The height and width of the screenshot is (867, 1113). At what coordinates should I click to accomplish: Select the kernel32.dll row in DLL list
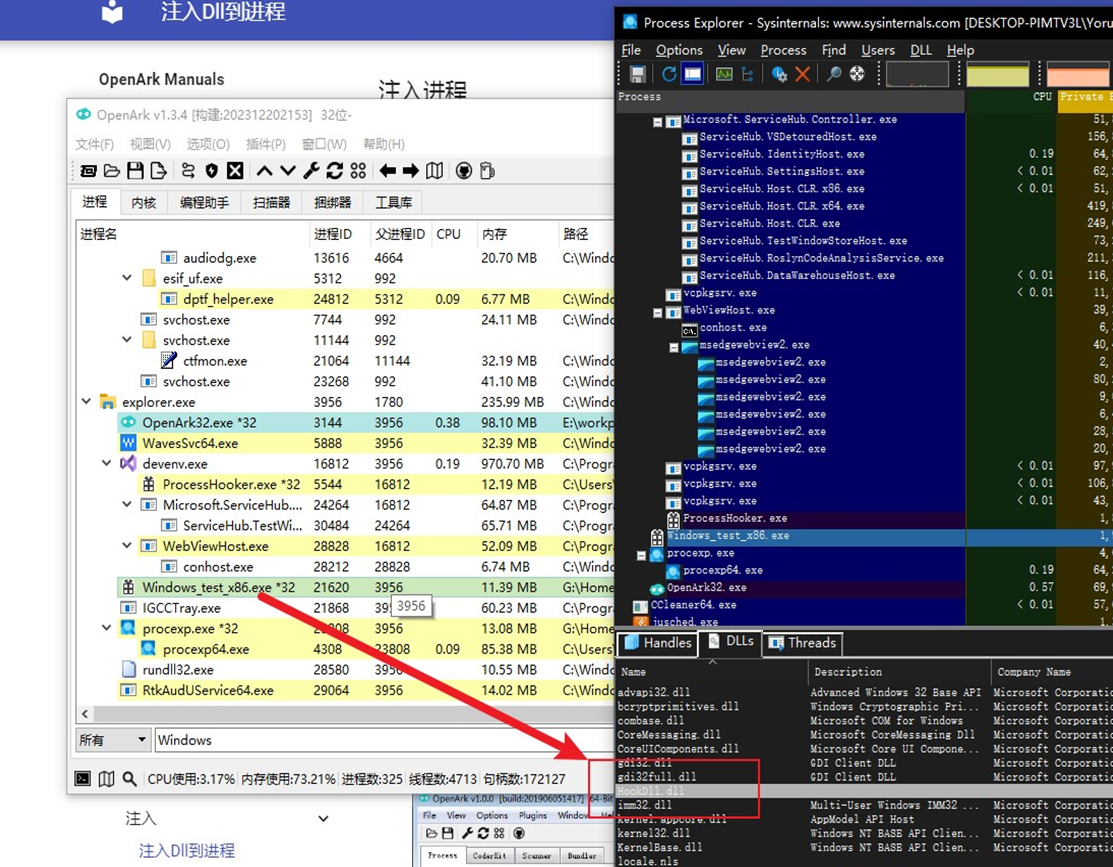pyautogui.click(x=864, y=833)
